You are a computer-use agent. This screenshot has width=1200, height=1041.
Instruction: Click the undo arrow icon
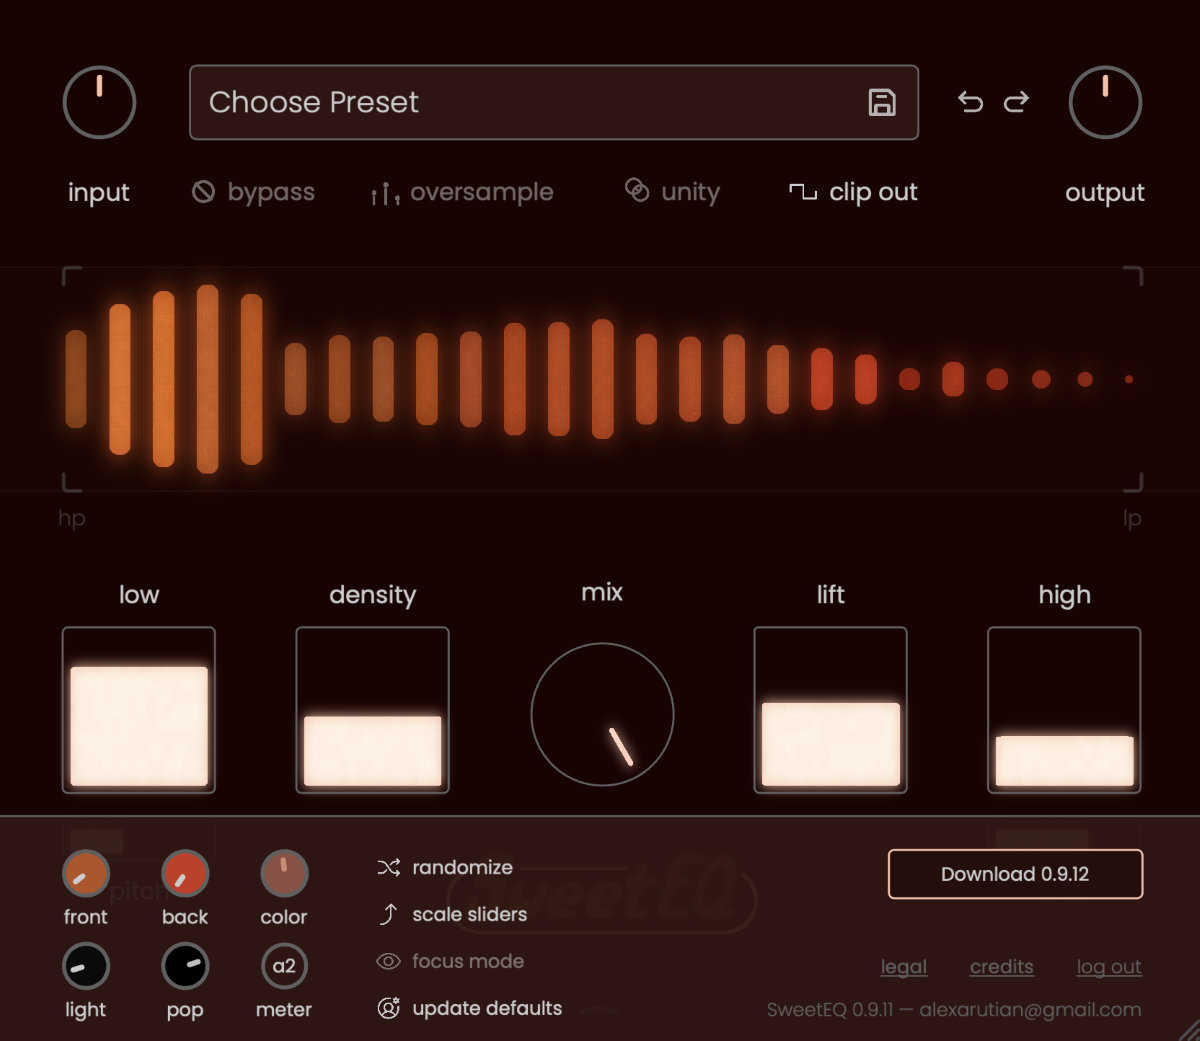(x=970, y=102)
